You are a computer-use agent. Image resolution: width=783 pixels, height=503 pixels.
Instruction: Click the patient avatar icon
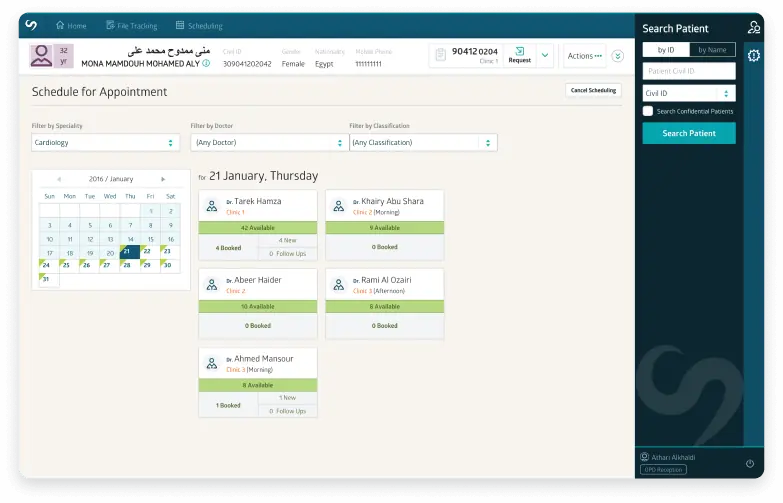pyautogui.click(x=41, y=55)
